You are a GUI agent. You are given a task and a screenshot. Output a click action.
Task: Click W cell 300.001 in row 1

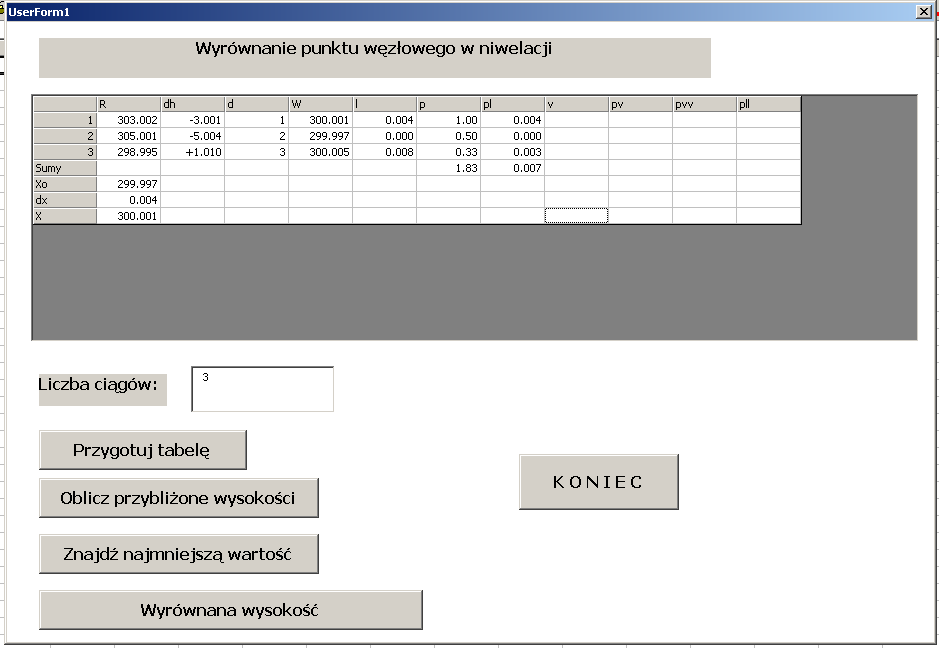pos(321,120)
